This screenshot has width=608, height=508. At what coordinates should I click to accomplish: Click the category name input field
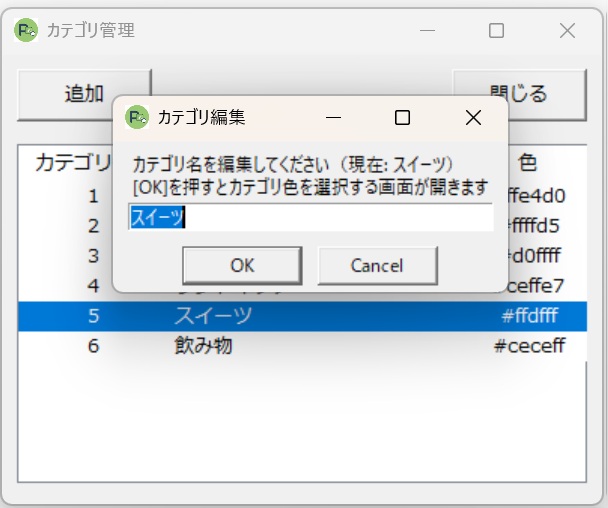coord(311,217)
